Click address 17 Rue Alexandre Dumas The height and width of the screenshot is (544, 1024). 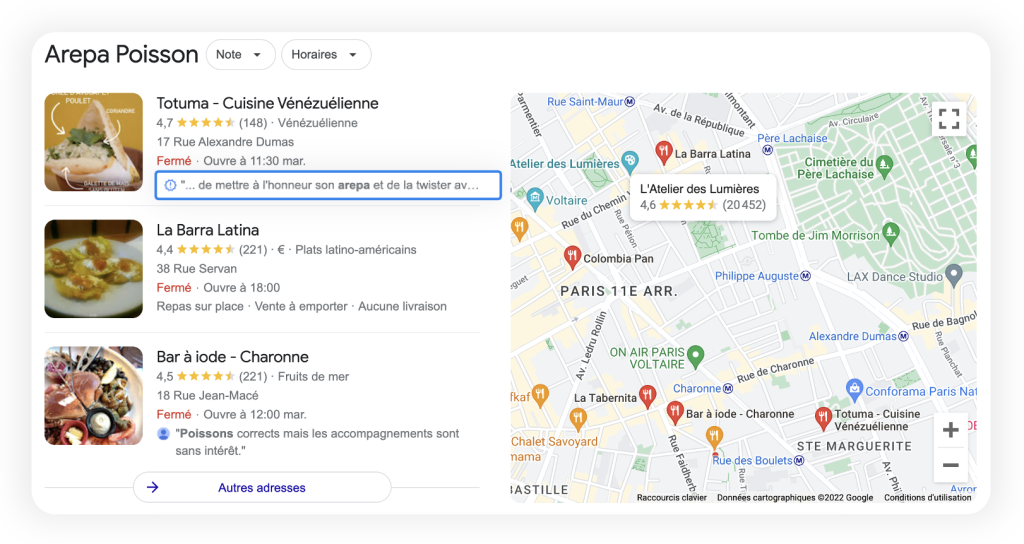[x=225, y=142]
